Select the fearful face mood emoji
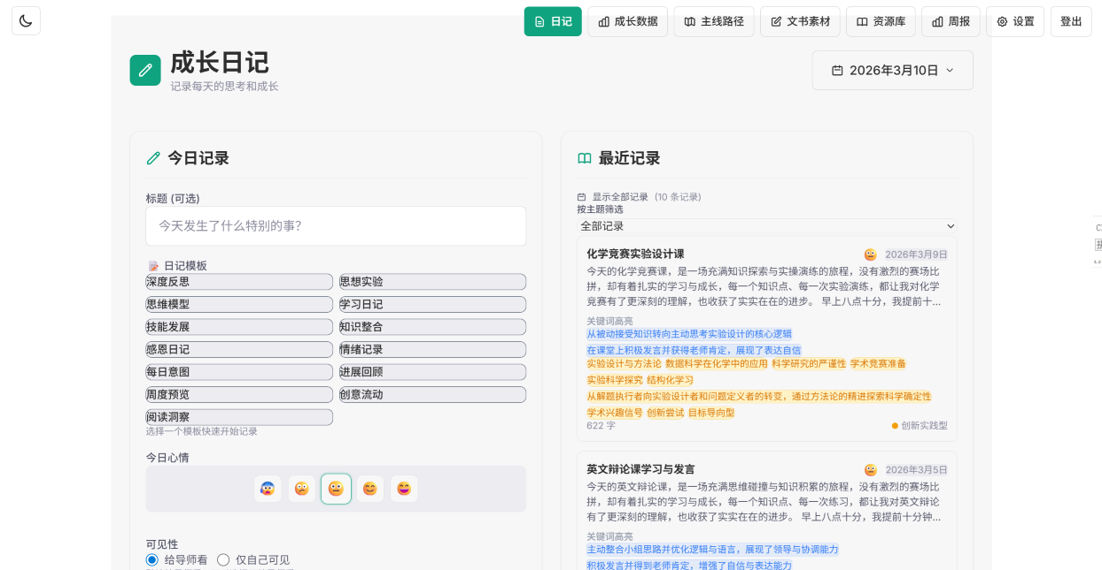The width and height of the screenshot is (1102, 570). 267,488
